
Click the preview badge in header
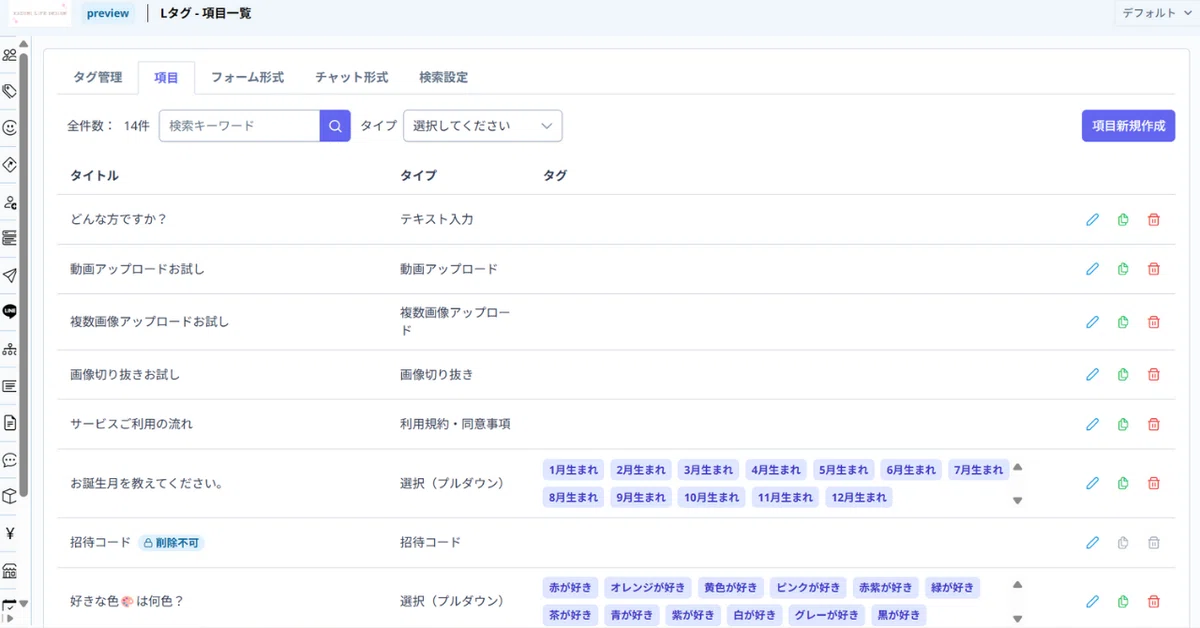(x=108, y=13)
